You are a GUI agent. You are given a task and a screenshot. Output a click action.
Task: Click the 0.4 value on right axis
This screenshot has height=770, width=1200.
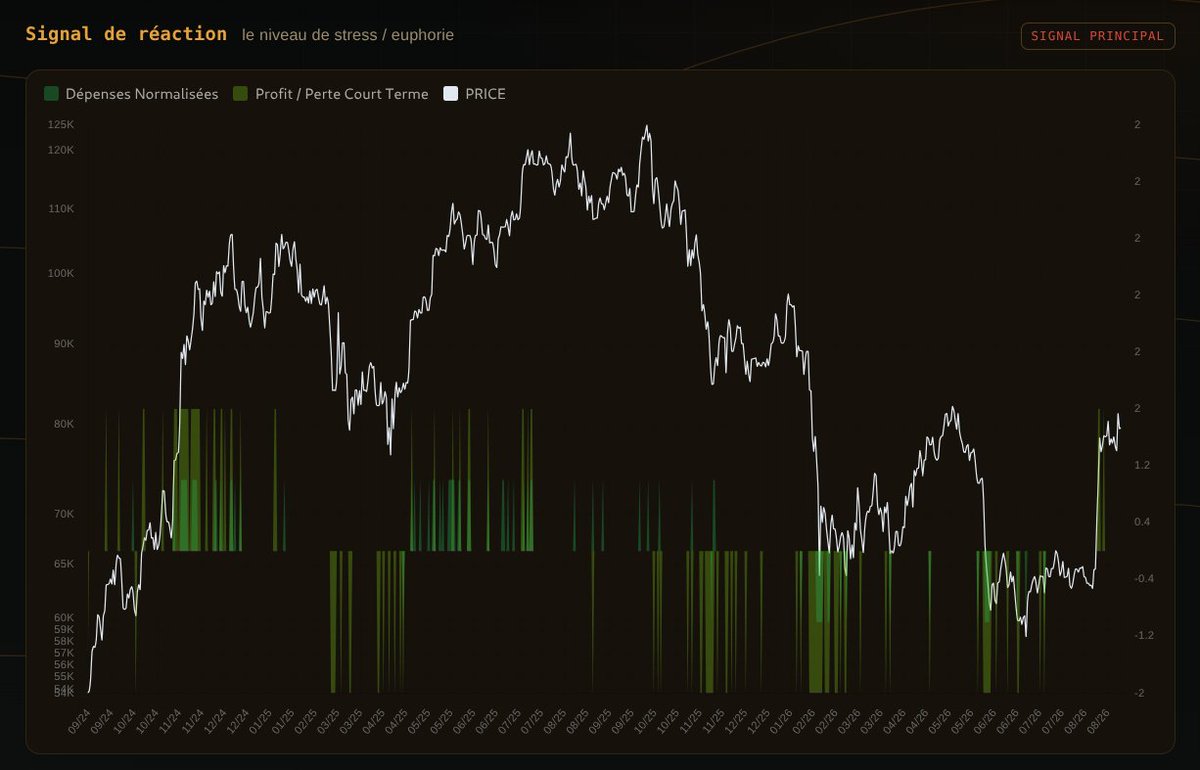click(x=1142, y=522)
